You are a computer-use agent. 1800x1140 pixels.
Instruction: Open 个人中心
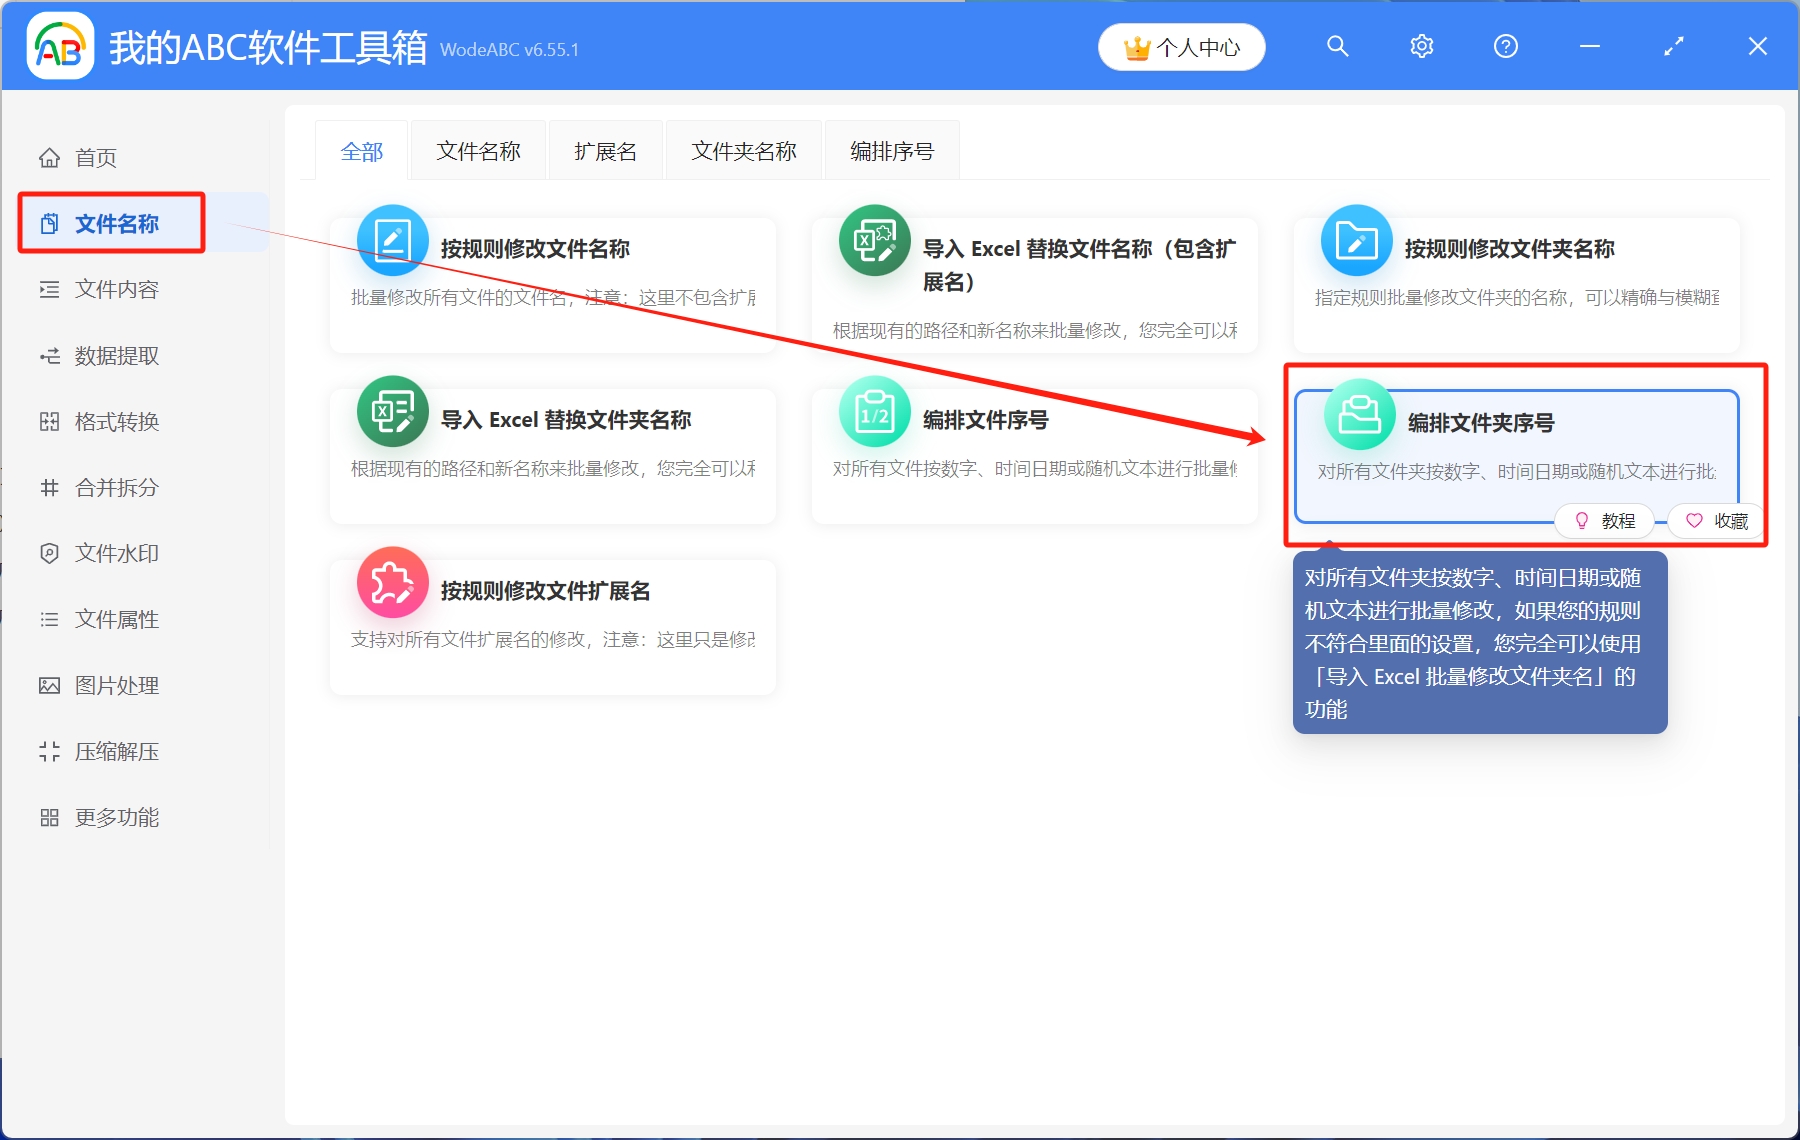coord(1181,46)
